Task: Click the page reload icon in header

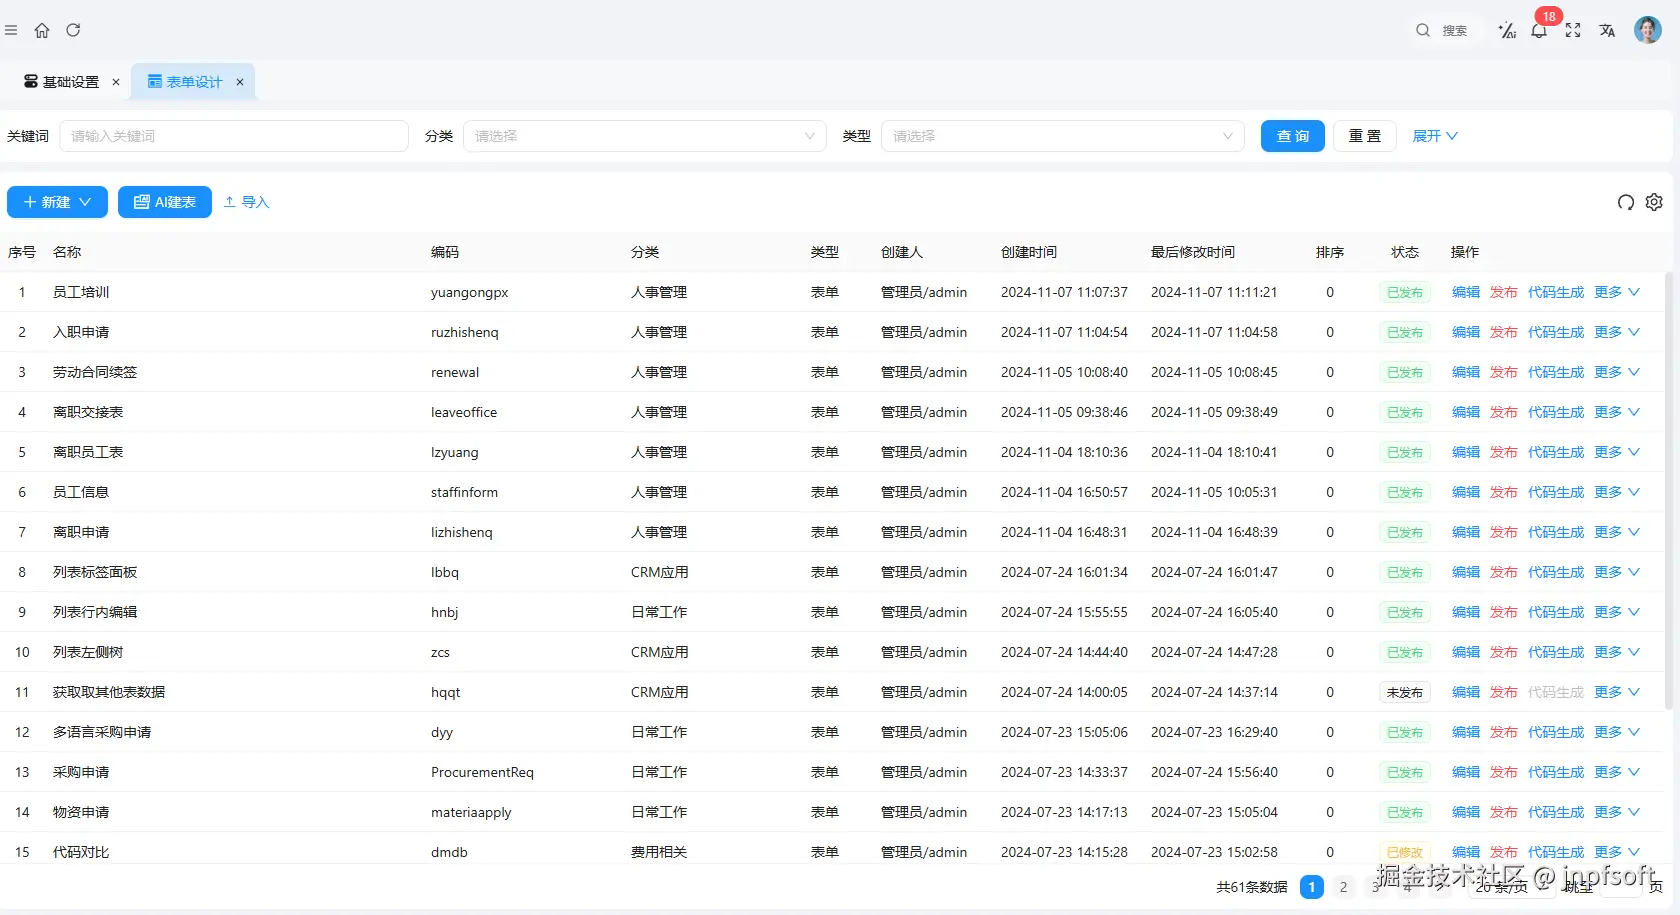Action: [73, 31]
